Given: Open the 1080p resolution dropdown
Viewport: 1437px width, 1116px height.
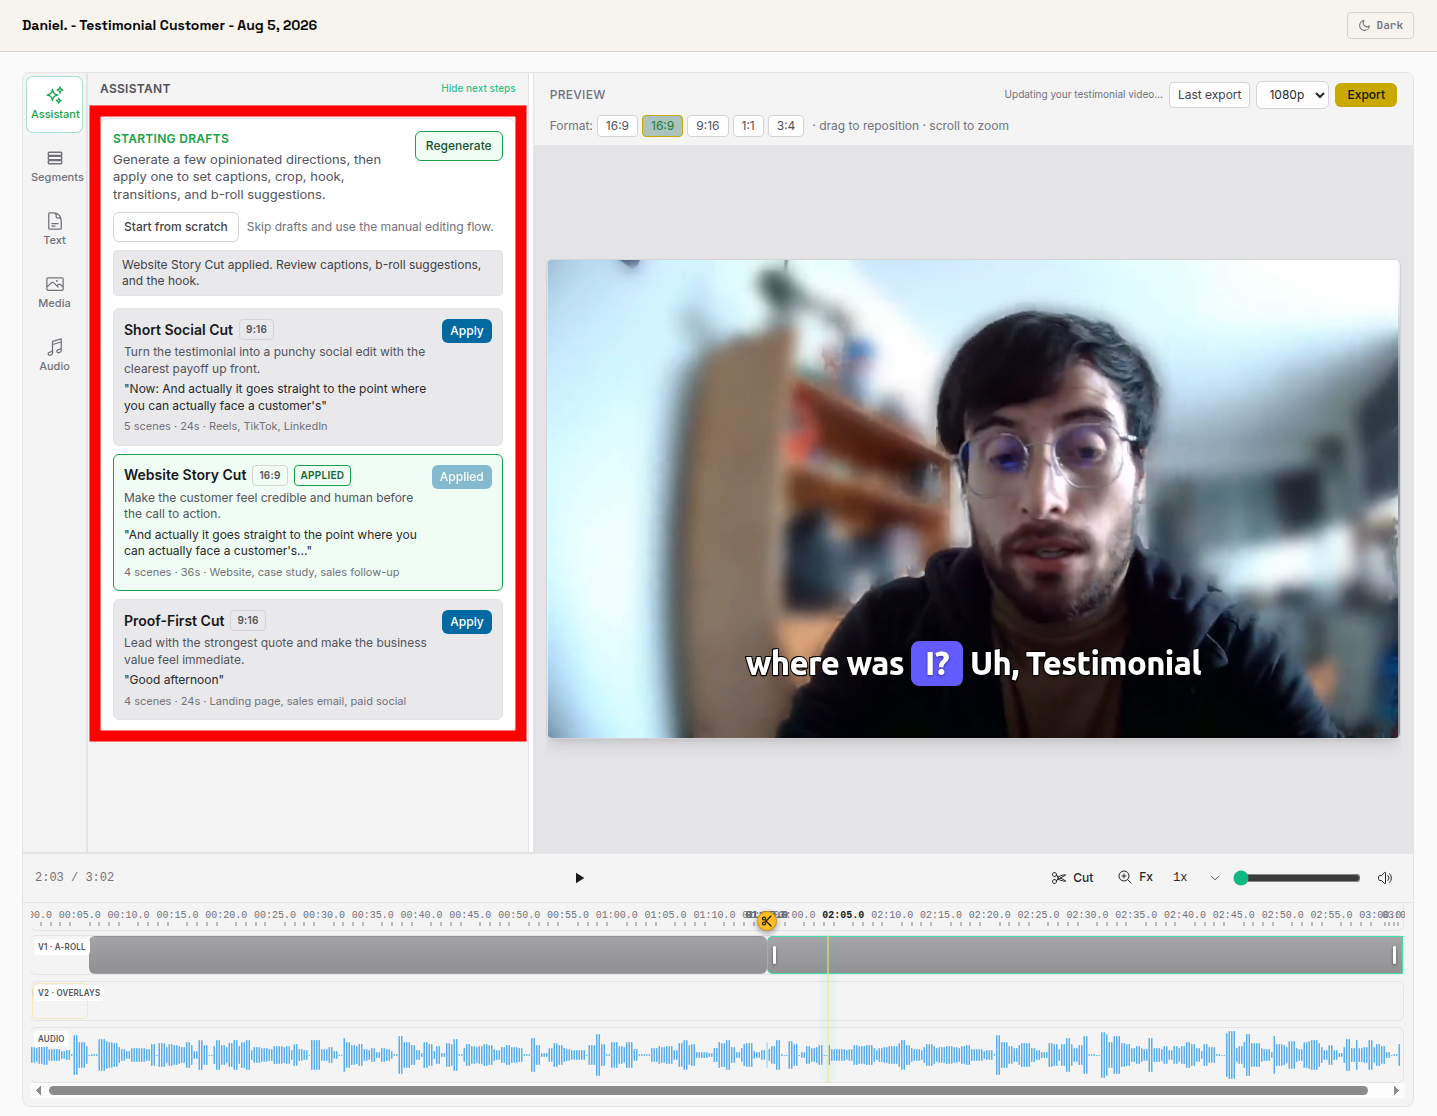Looking at the screenshot, I should click(1292, 95).
